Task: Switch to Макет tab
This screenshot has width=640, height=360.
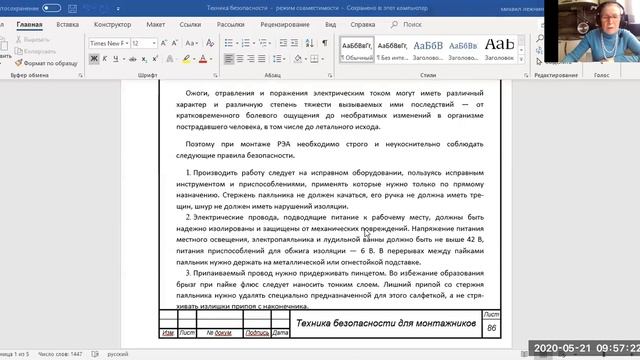Action: point(156,24)
